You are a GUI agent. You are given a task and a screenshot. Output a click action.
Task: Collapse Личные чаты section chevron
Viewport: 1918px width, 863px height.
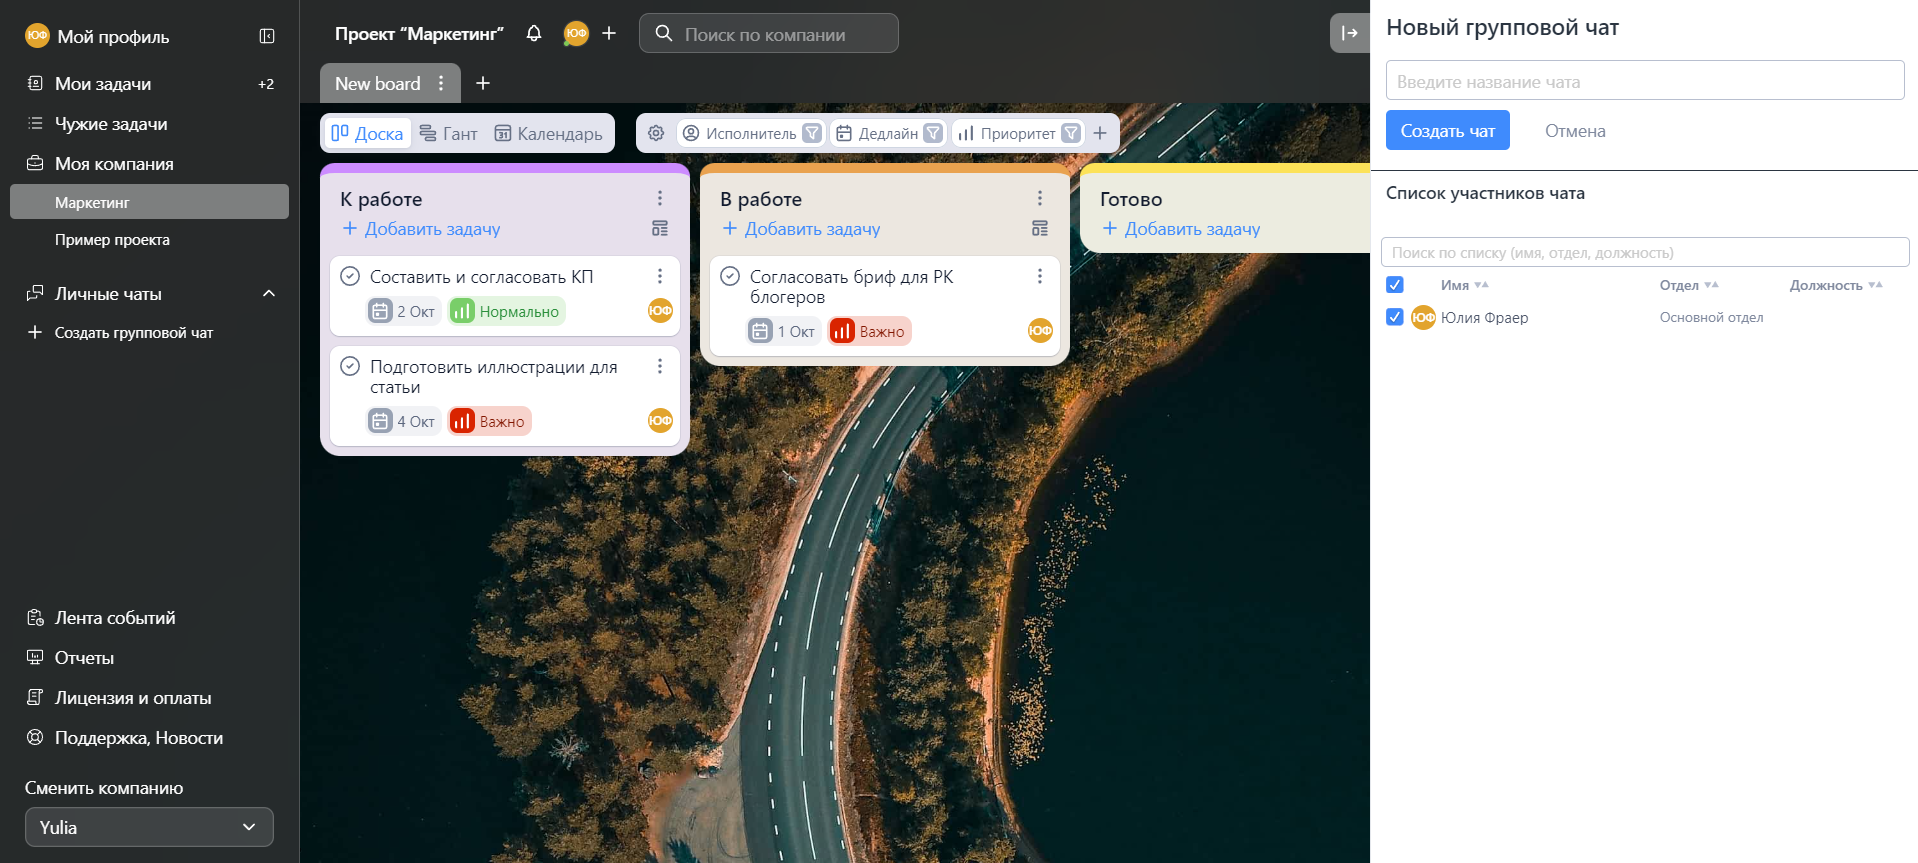click(x=268, y=293)
